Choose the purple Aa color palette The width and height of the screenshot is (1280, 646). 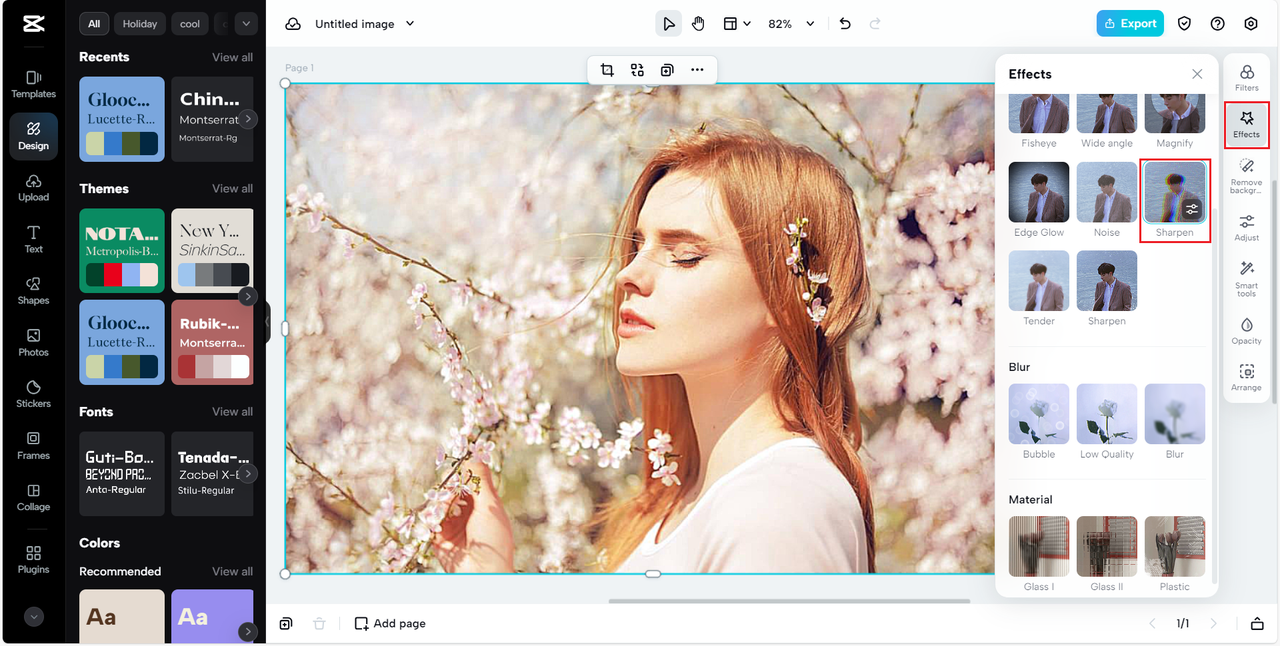[212, 616]
